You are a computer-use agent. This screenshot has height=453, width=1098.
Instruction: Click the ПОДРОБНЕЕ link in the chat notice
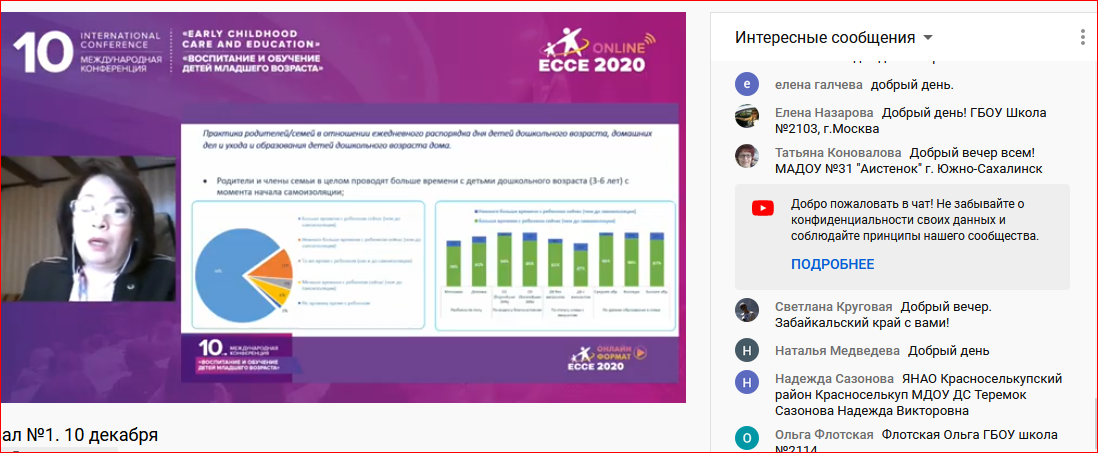[x=833, y=265]
